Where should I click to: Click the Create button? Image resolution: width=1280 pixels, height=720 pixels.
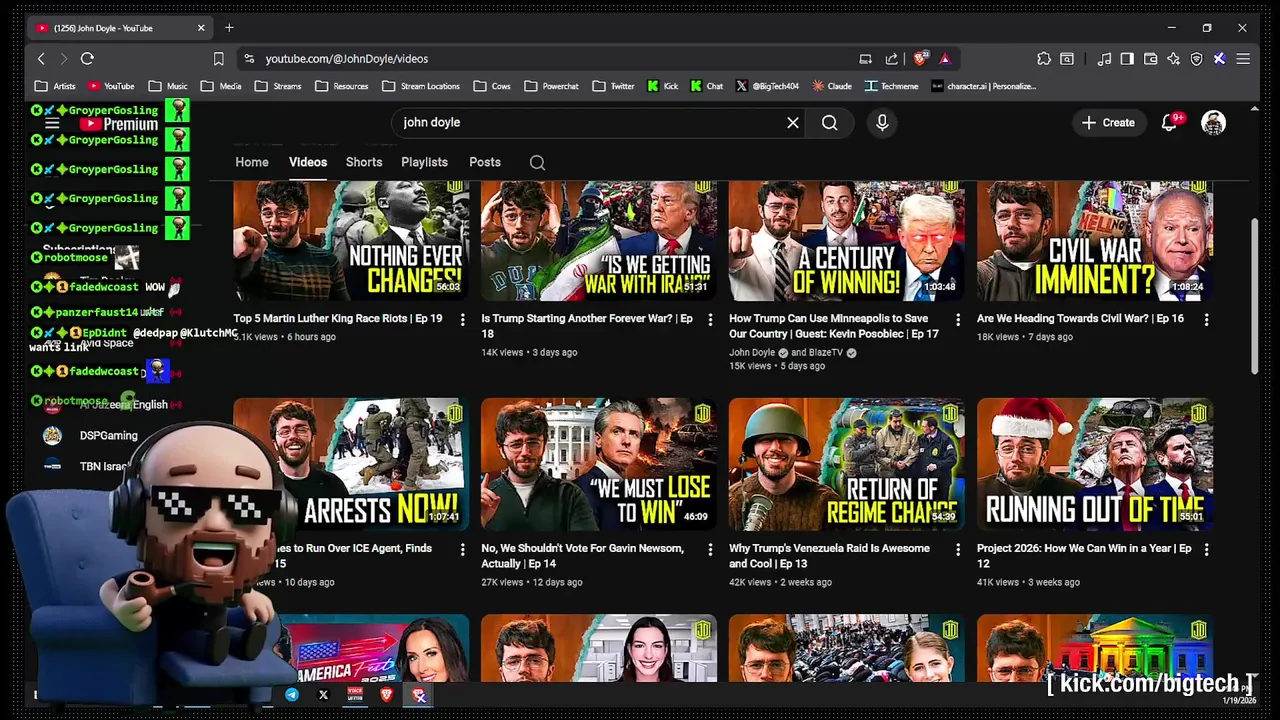click(1109, 122)
